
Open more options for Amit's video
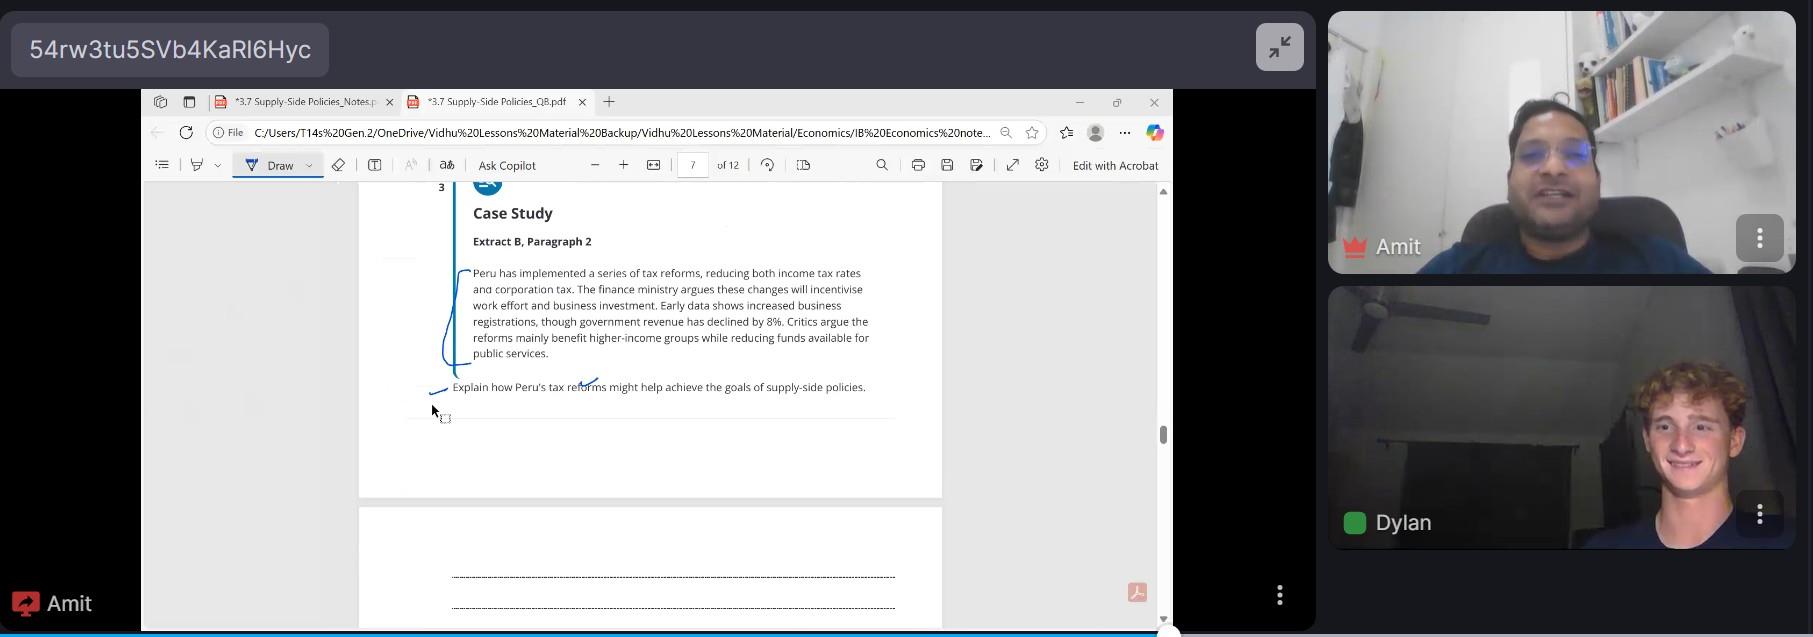pyautogui.click(x=1759, y=238)
